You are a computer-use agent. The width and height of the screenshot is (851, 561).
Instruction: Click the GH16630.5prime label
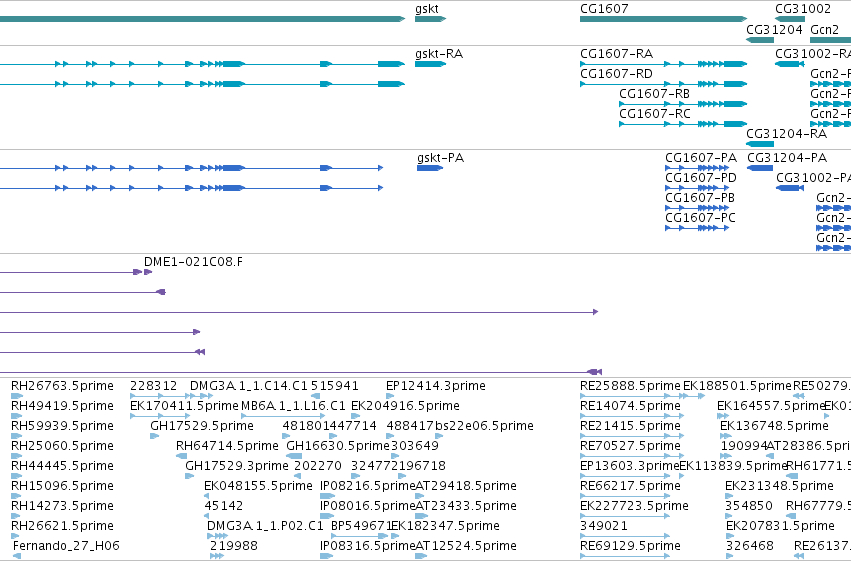point(338,446)
